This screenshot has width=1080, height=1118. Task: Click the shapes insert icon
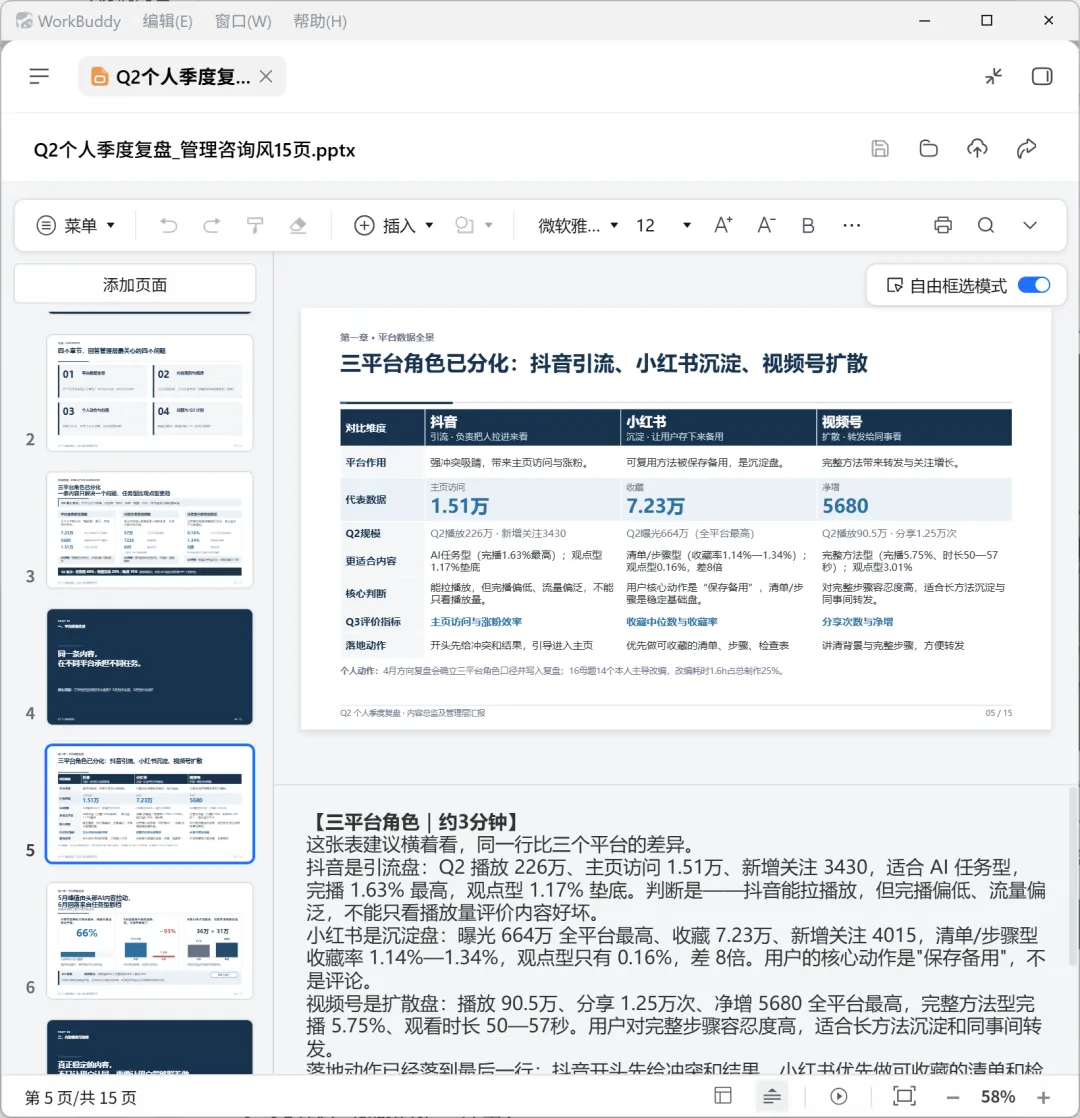click(465, 225)
